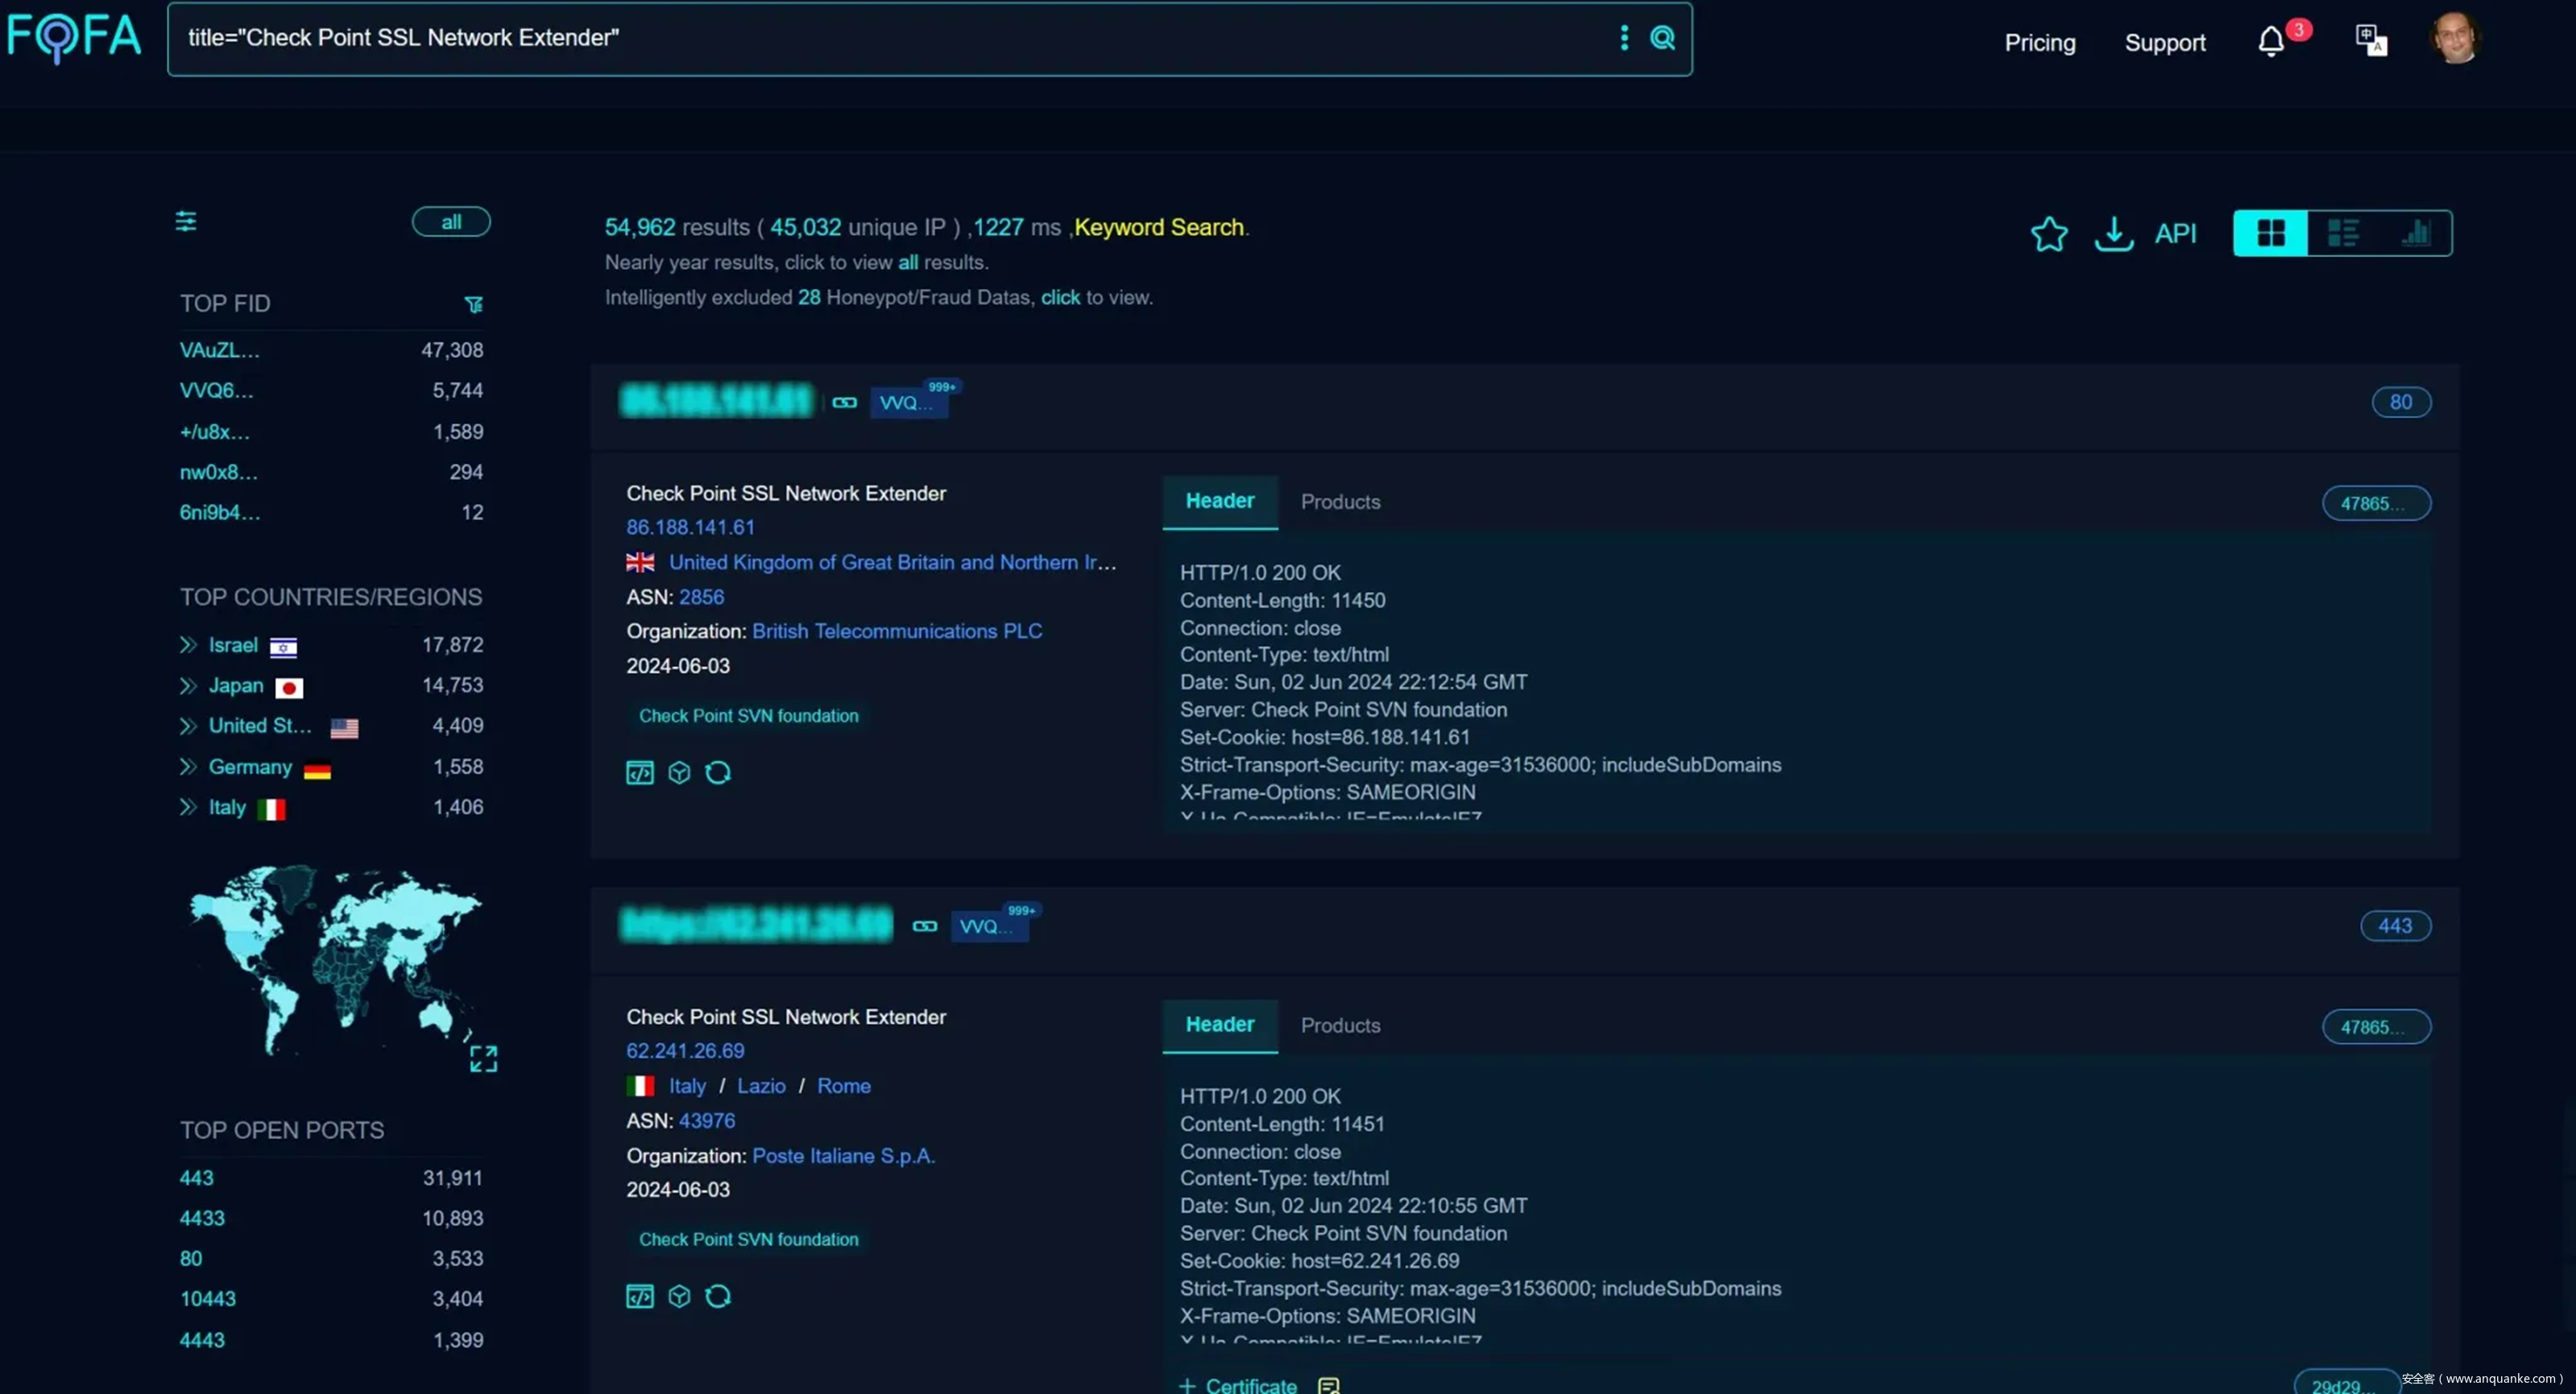Click the TOP FID funnel filter icon
2576x1394 pixels.
tap(474, 304)
